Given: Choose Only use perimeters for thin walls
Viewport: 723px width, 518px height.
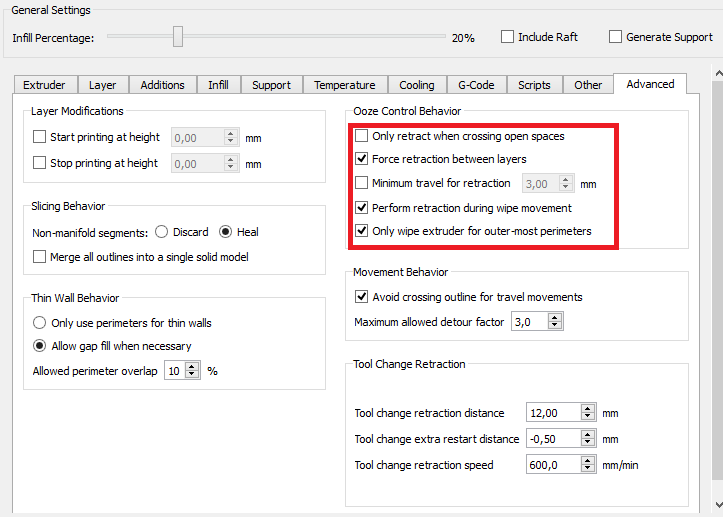Looking at the screenshot, I should pos(40,323).
